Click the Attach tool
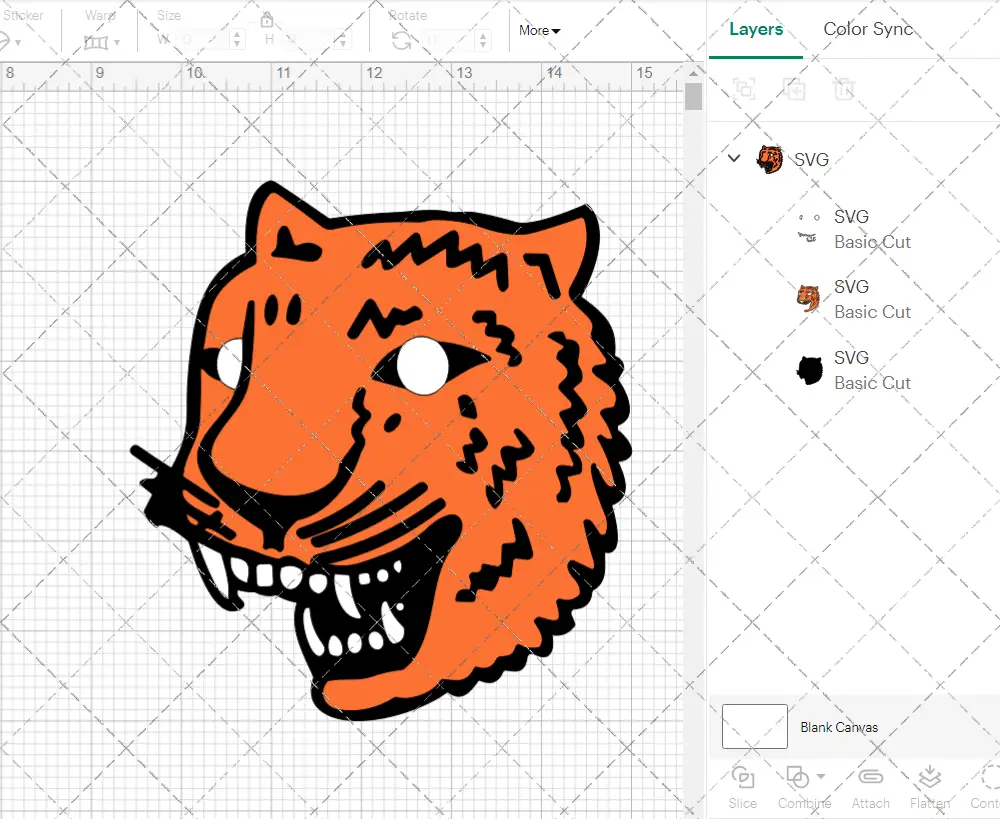Image resolution: width=1000 pixels, height=819 pixels. (x=871, y=788)
